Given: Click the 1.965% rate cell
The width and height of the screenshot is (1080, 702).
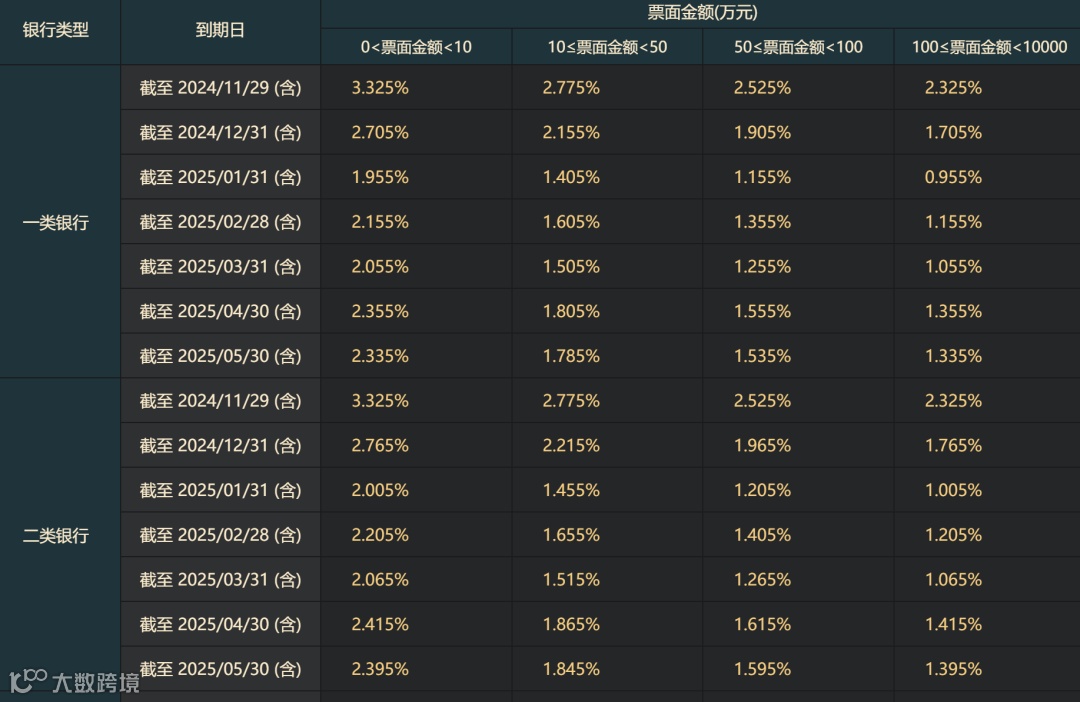Looking at the screenshot, I should tap(762, 445).
